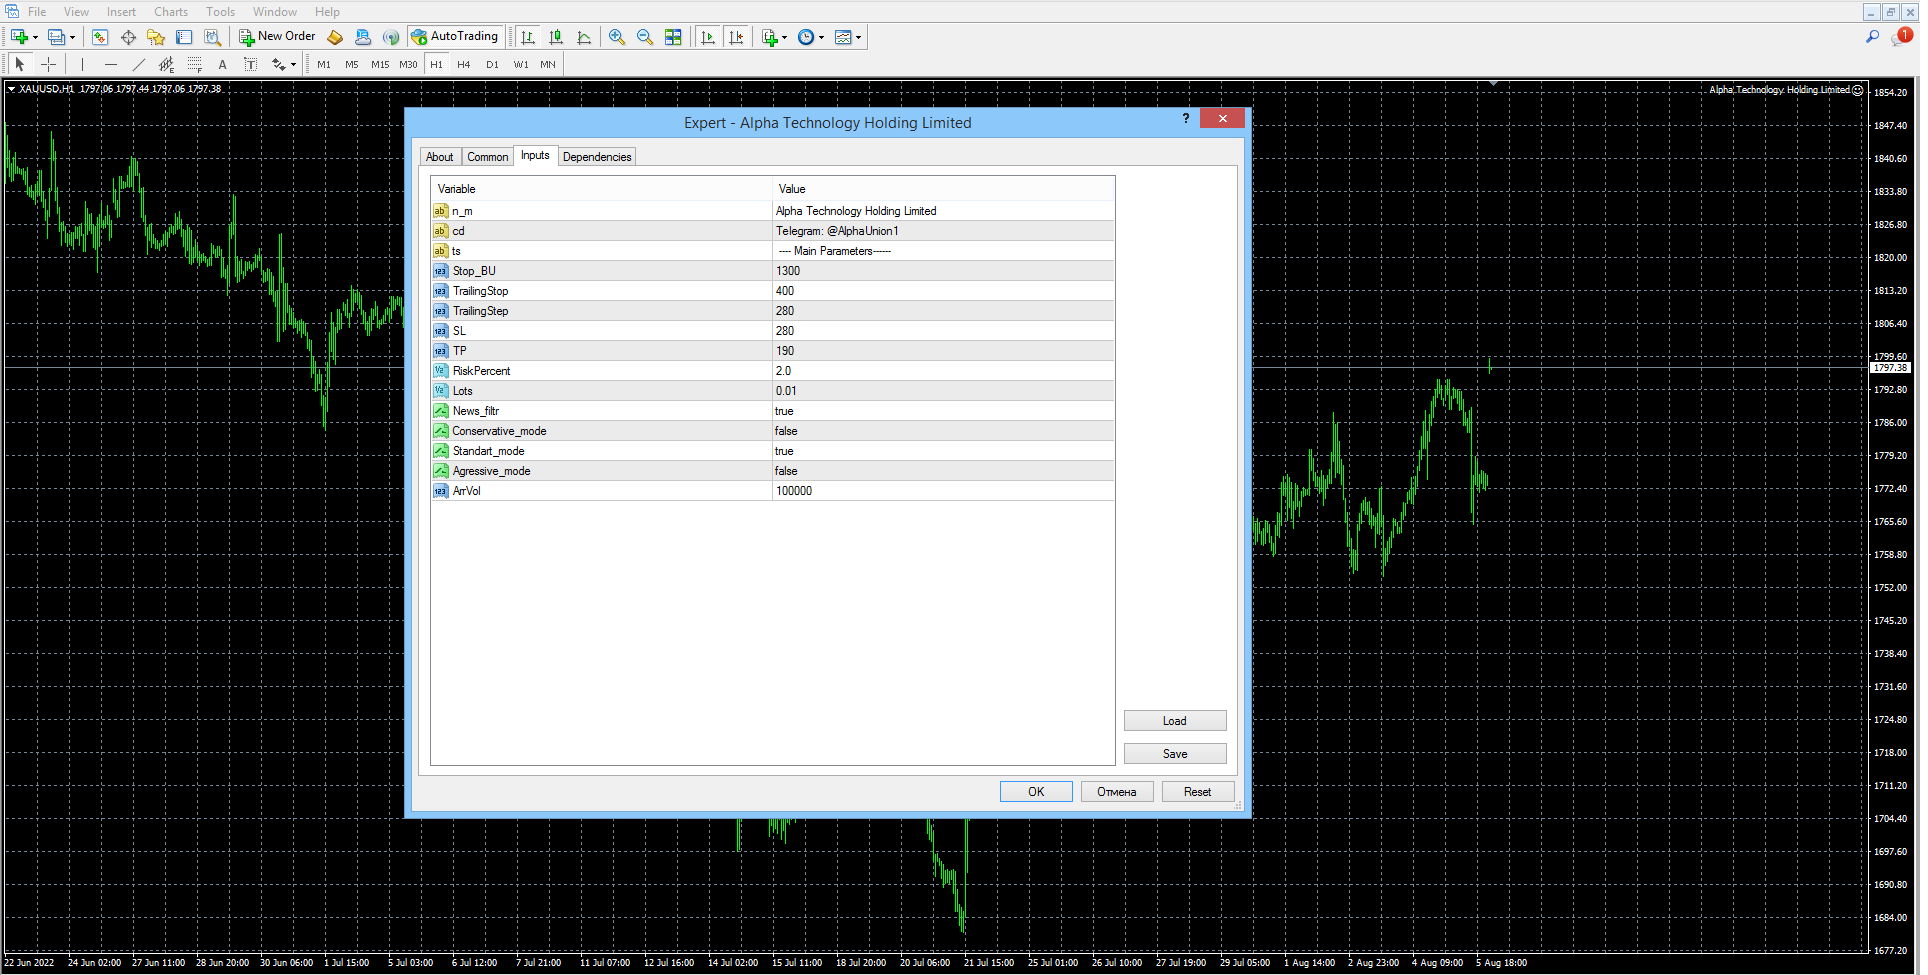Open the Strategy Tester icon
1928x975 pixels.
tap(212, 37)
